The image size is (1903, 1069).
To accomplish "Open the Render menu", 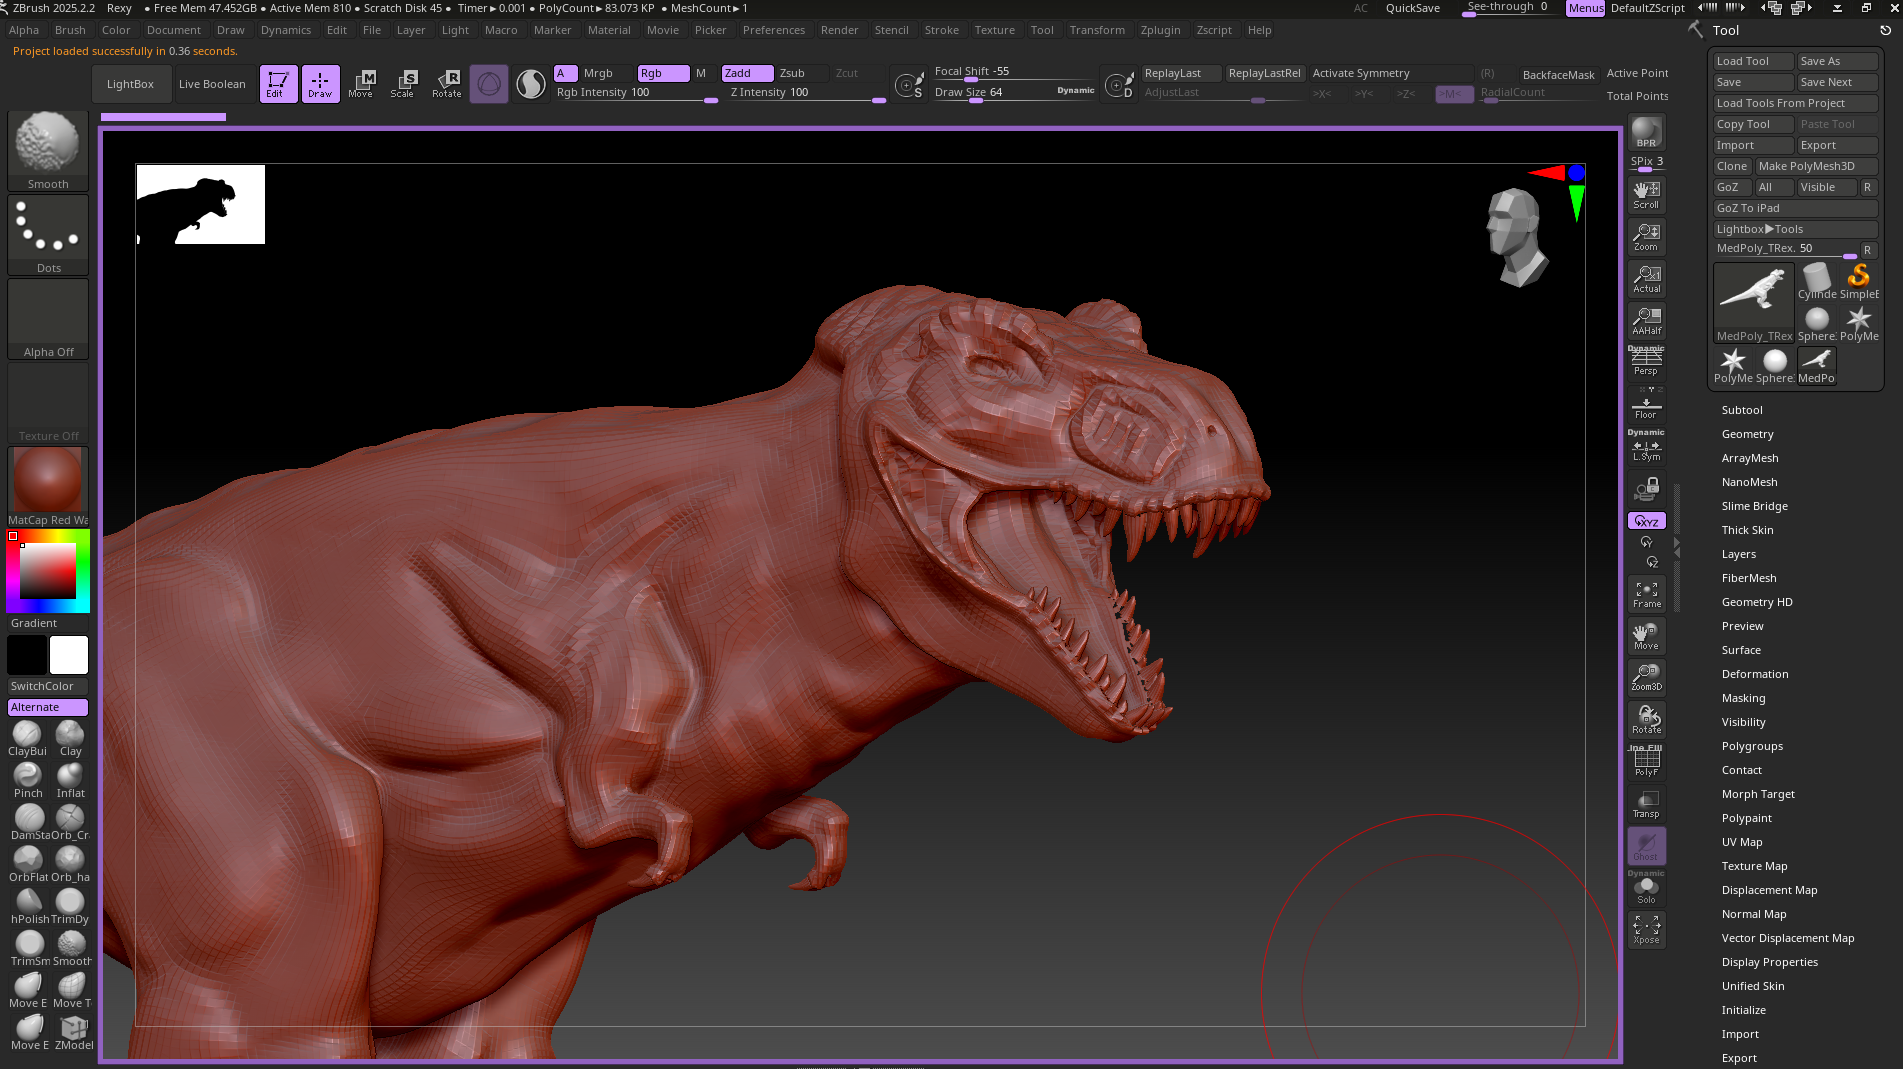I will pyautogui.click(x=839, y=30).
